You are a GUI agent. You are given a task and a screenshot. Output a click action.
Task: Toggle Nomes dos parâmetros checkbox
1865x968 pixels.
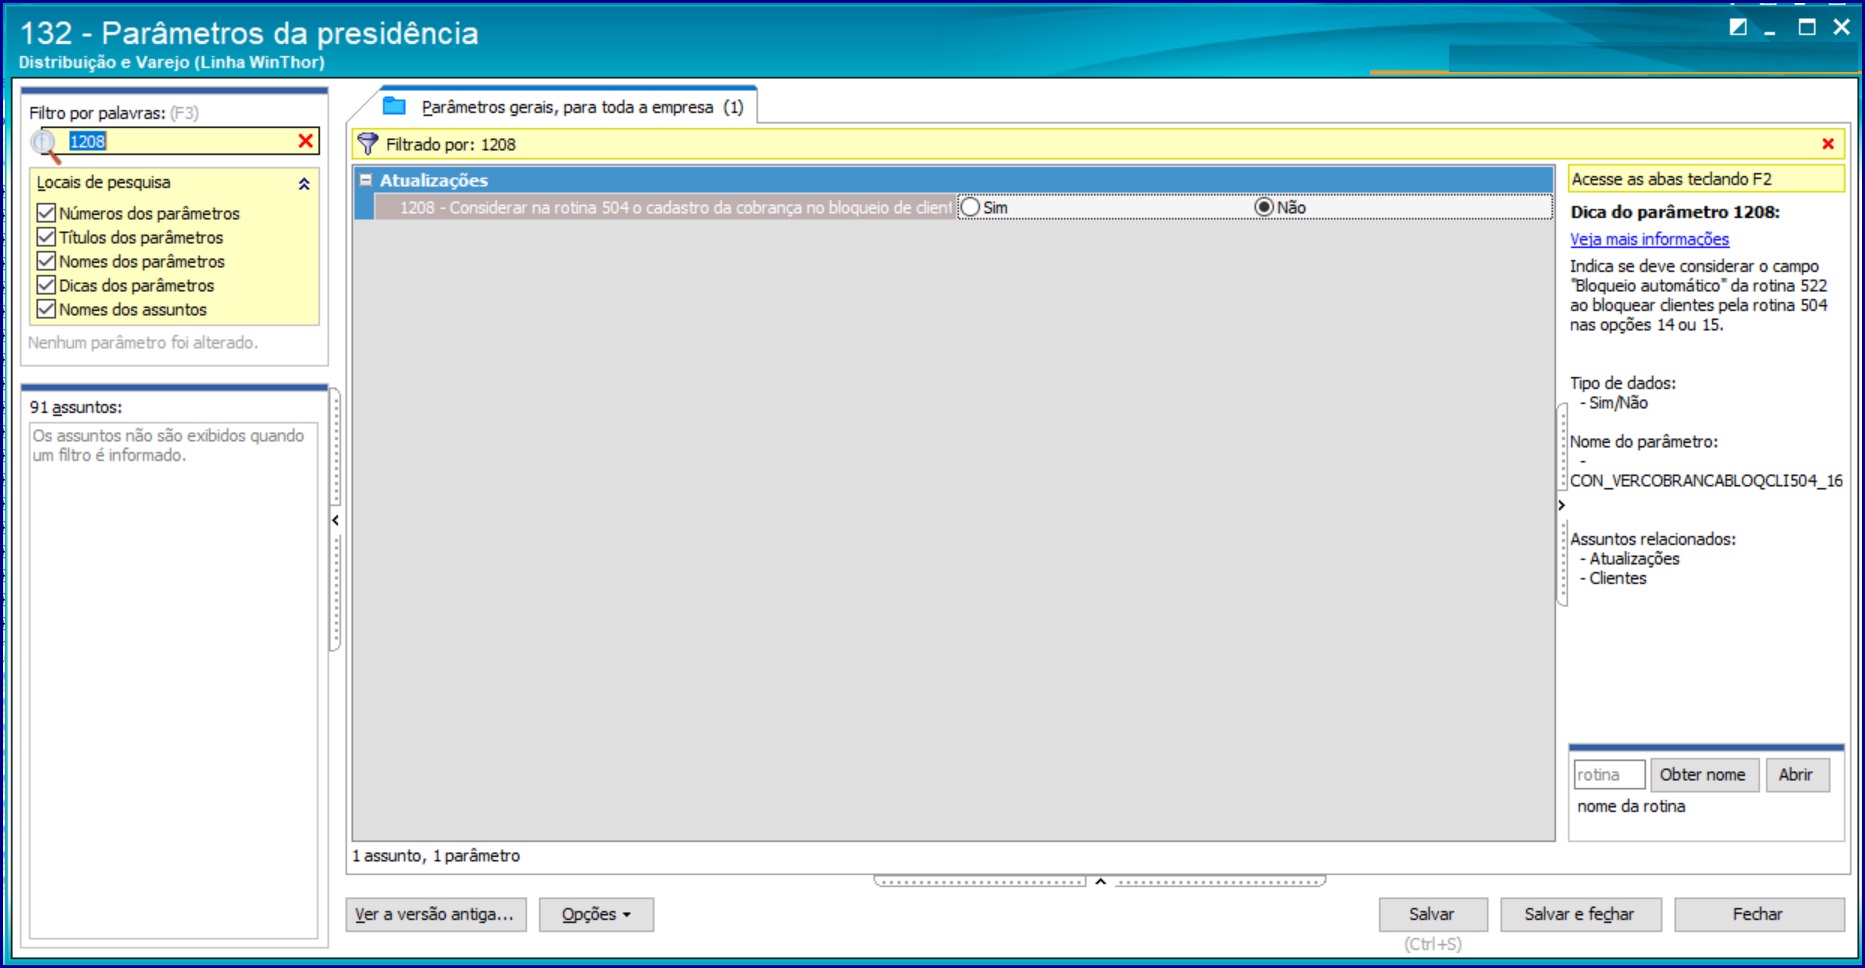coord(46,261)
